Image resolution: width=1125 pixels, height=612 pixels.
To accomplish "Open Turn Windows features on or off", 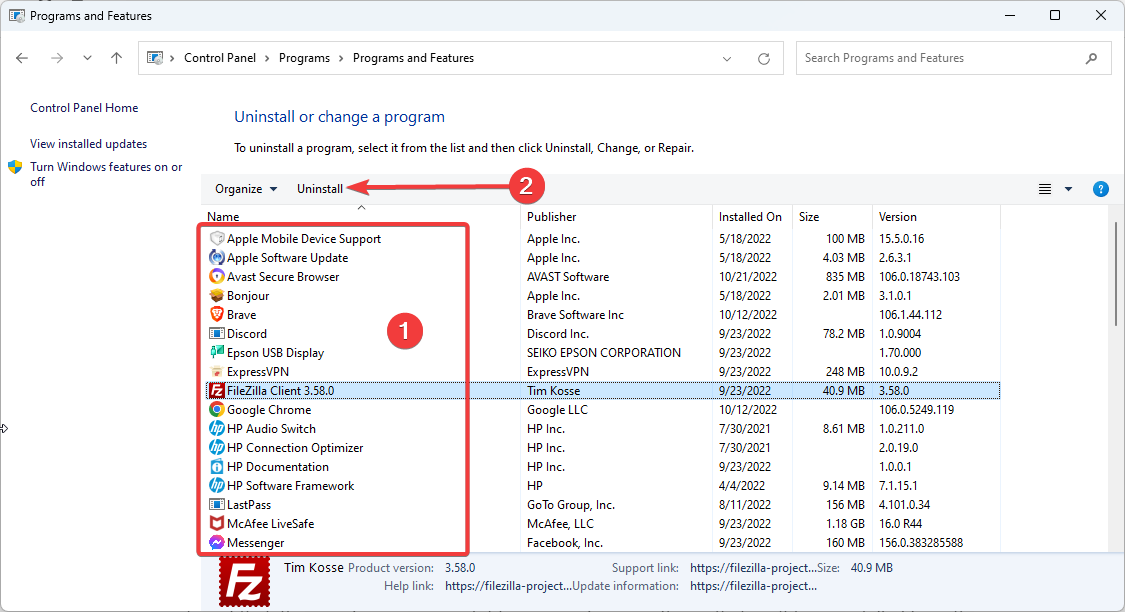I will click(x=106, y=174).
